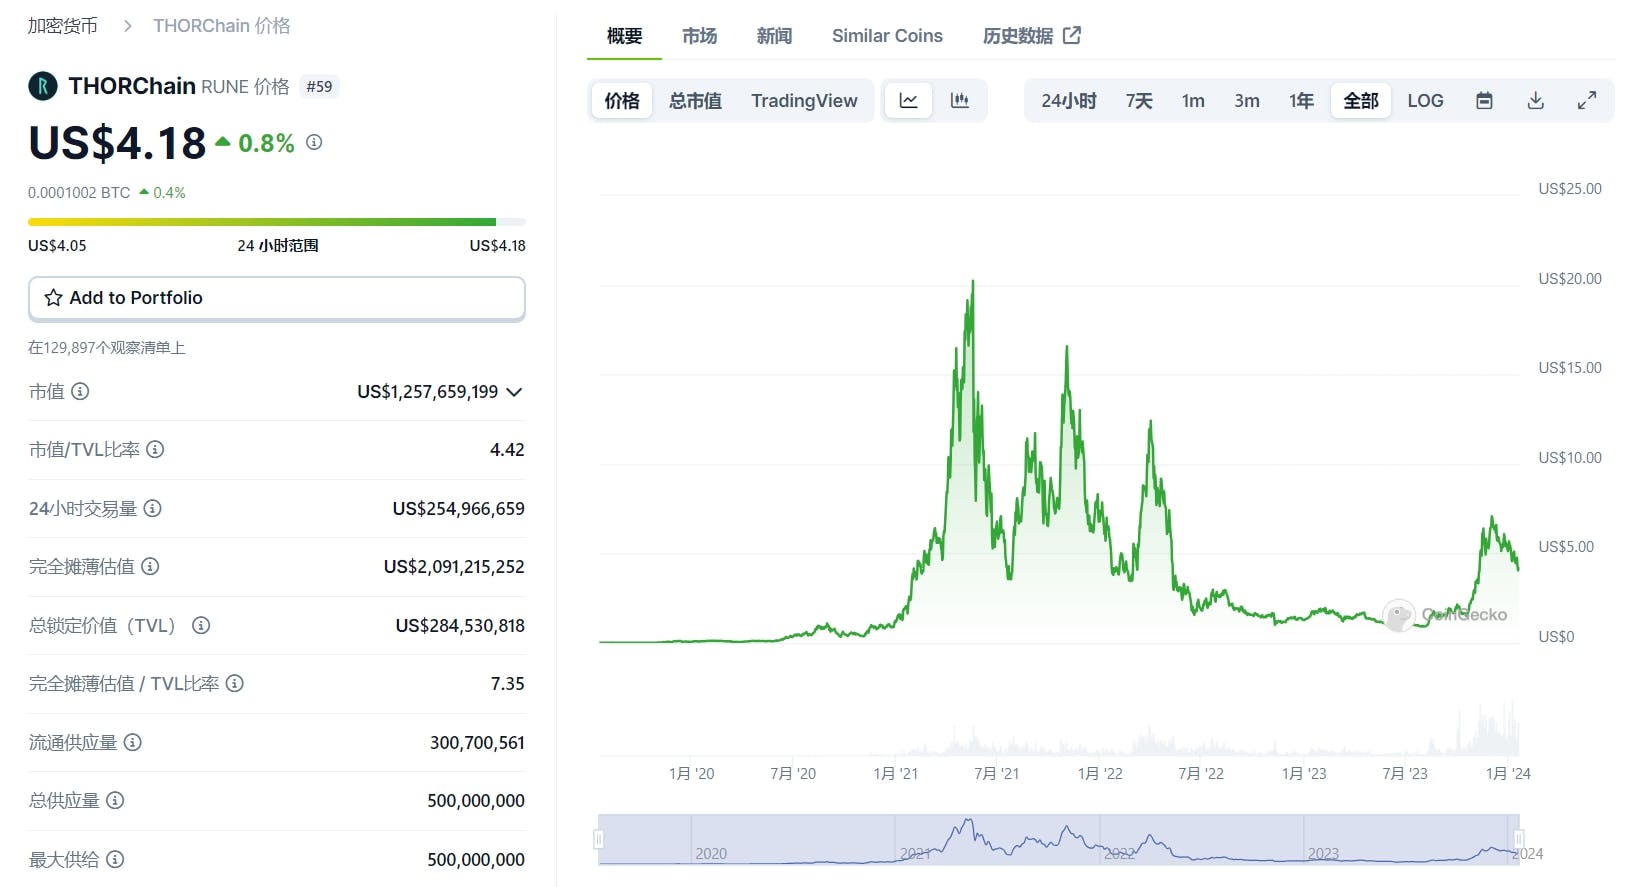Viewport: 1639px width, 887px height.
Task: Switch chart to TradingView mode
Action: pyautogui.click(x=804, y=101)
